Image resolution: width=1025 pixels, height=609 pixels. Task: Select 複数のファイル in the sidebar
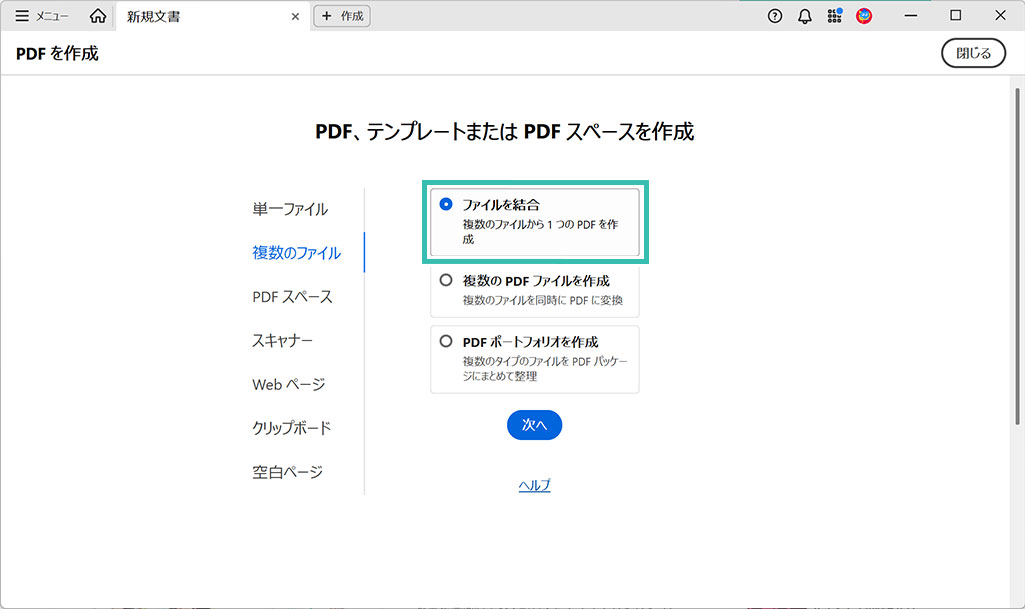296,253
